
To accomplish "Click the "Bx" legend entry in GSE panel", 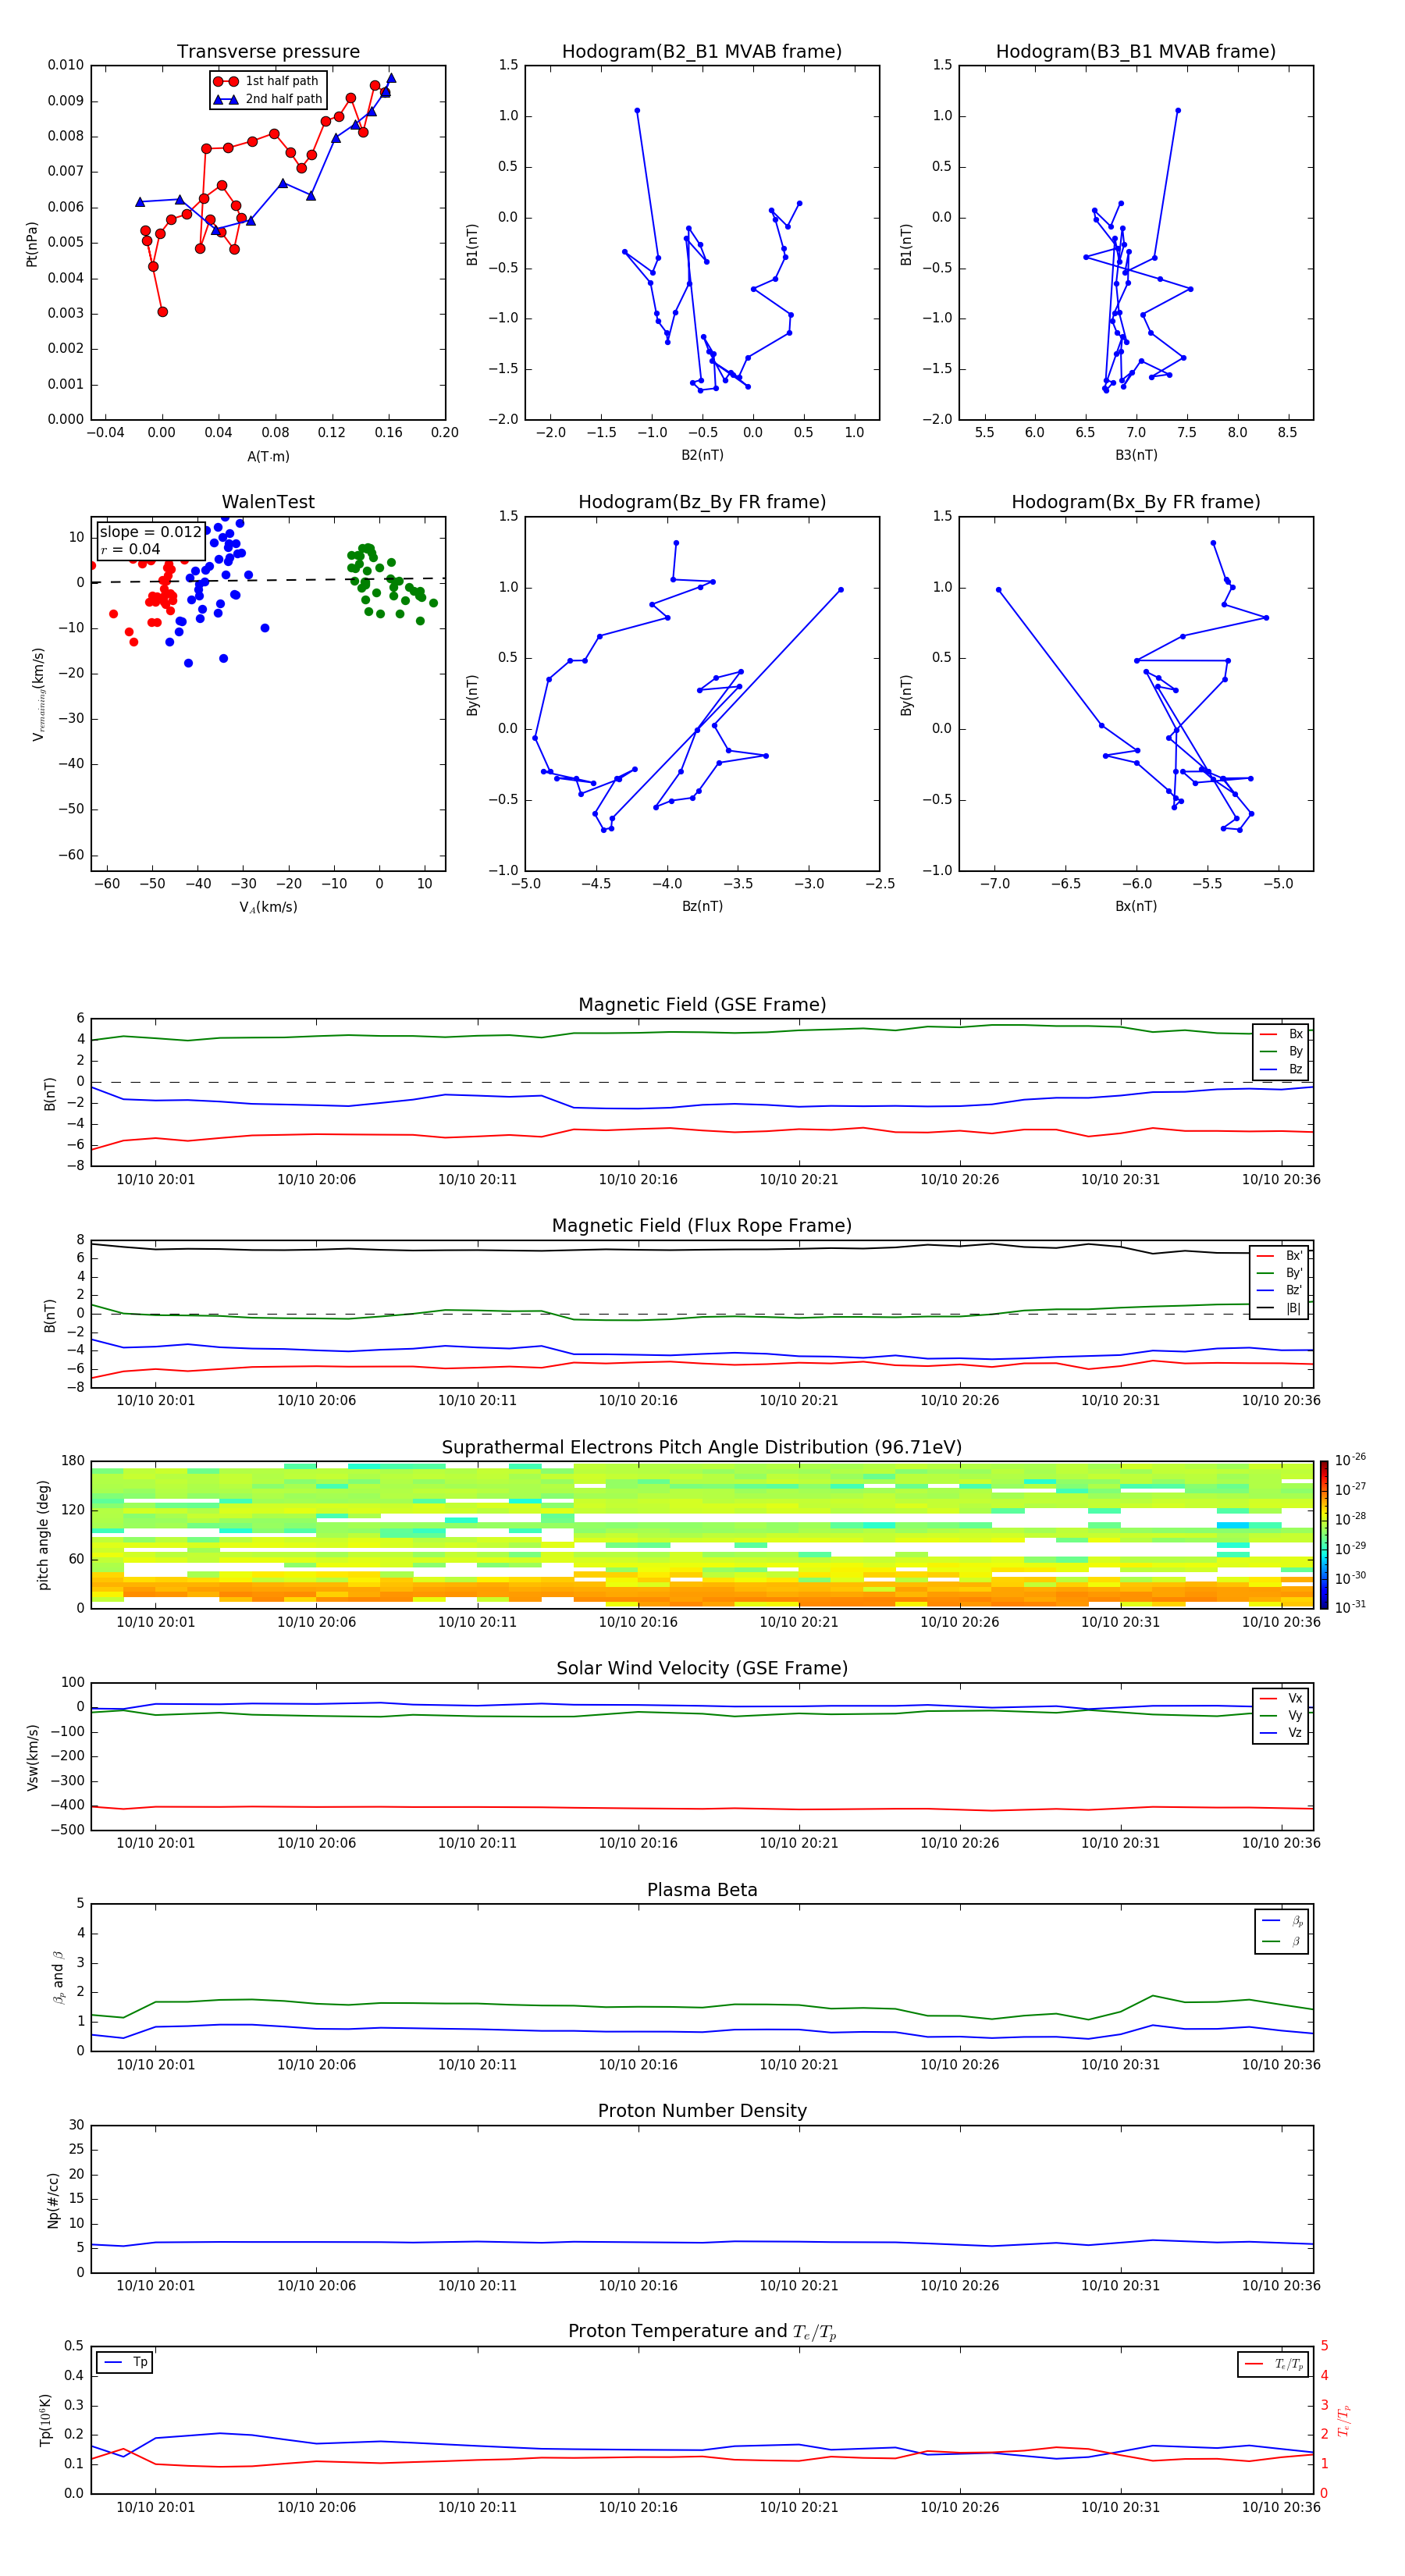I will coord(1281,1034).
